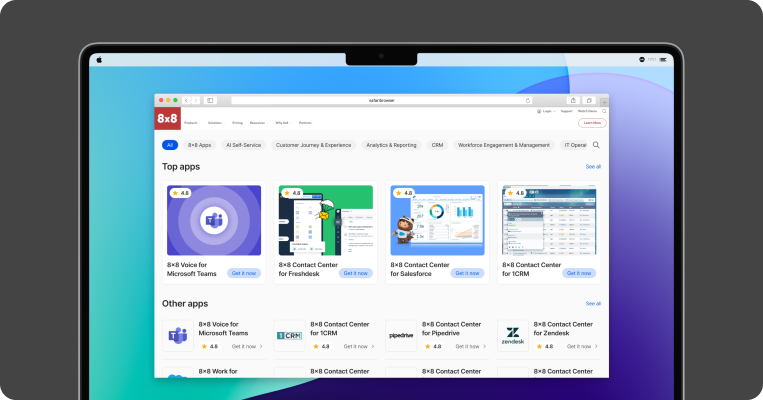Click the address bar field

(382, 100)
